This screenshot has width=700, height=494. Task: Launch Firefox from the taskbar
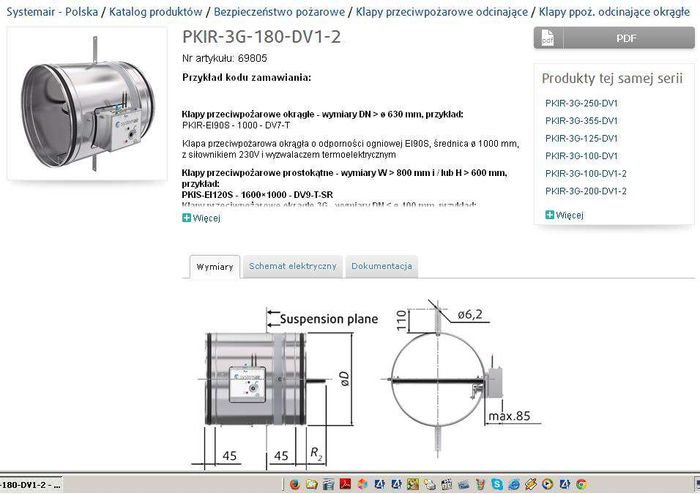tap(295, 484)
